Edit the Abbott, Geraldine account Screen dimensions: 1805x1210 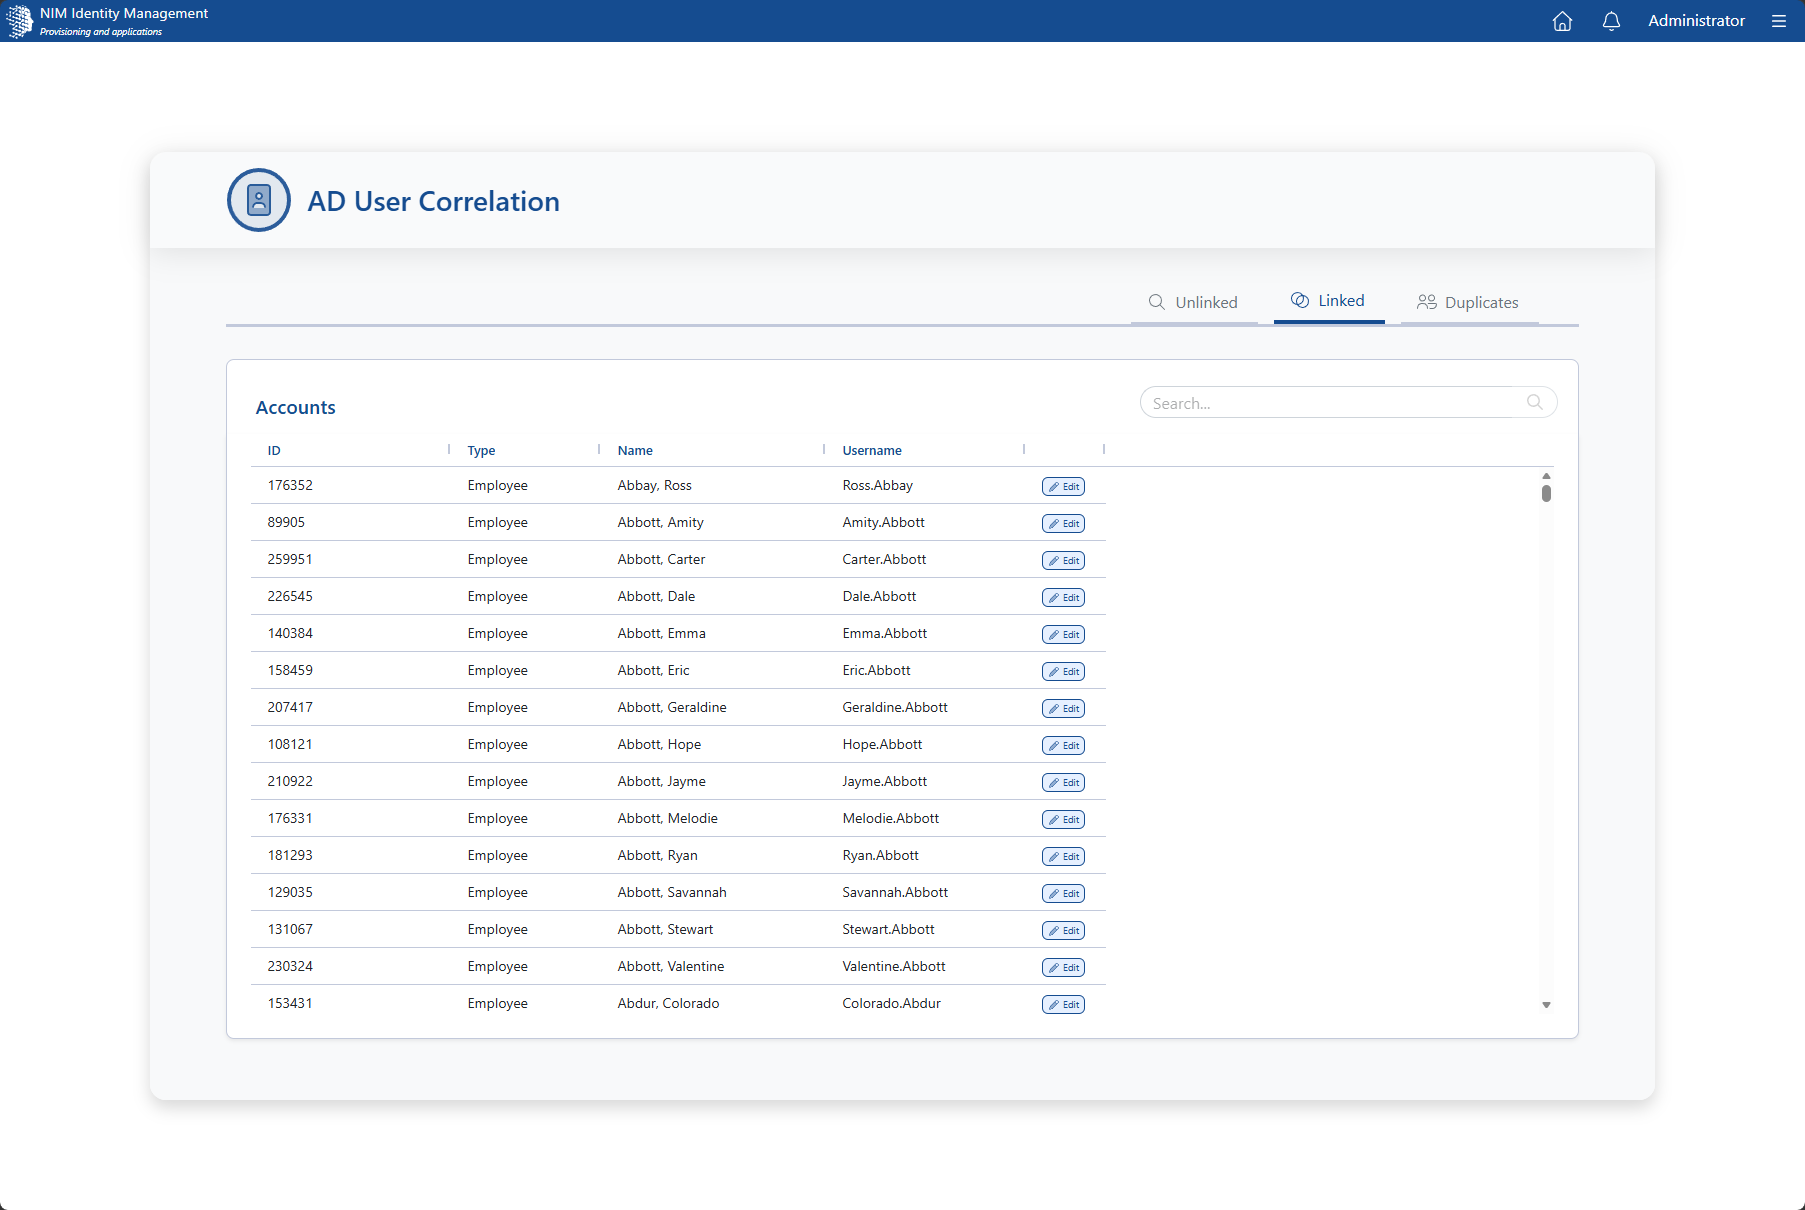pos(1063,708)
